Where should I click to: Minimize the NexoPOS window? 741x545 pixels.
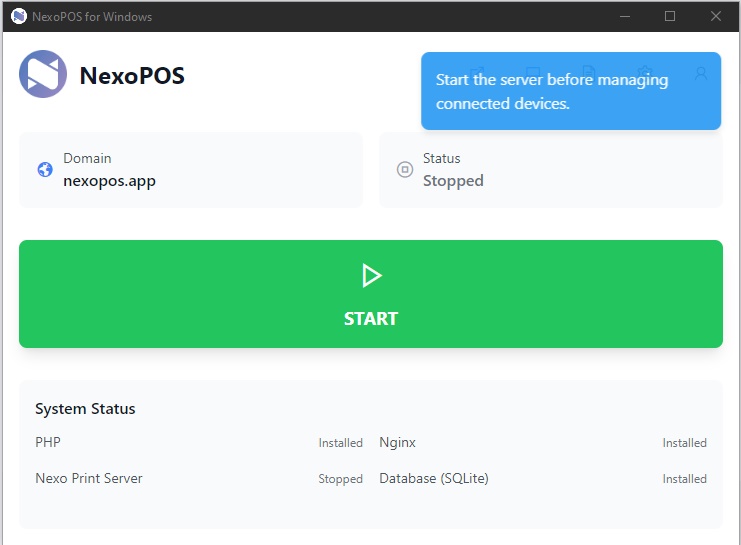tap(625, 16)
